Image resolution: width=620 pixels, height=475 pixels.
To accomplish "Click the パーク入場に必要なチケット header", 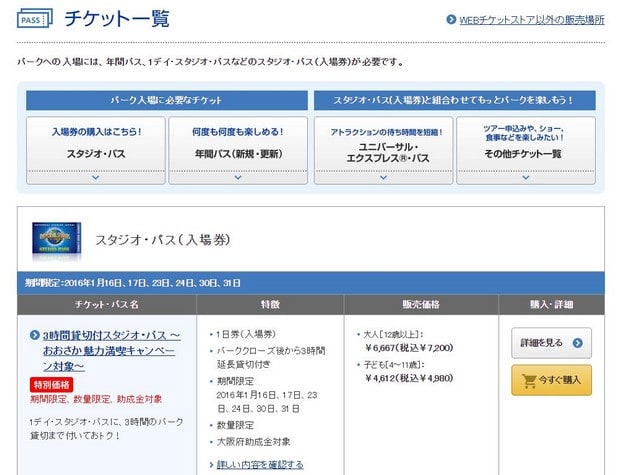I will pos(166,100).
